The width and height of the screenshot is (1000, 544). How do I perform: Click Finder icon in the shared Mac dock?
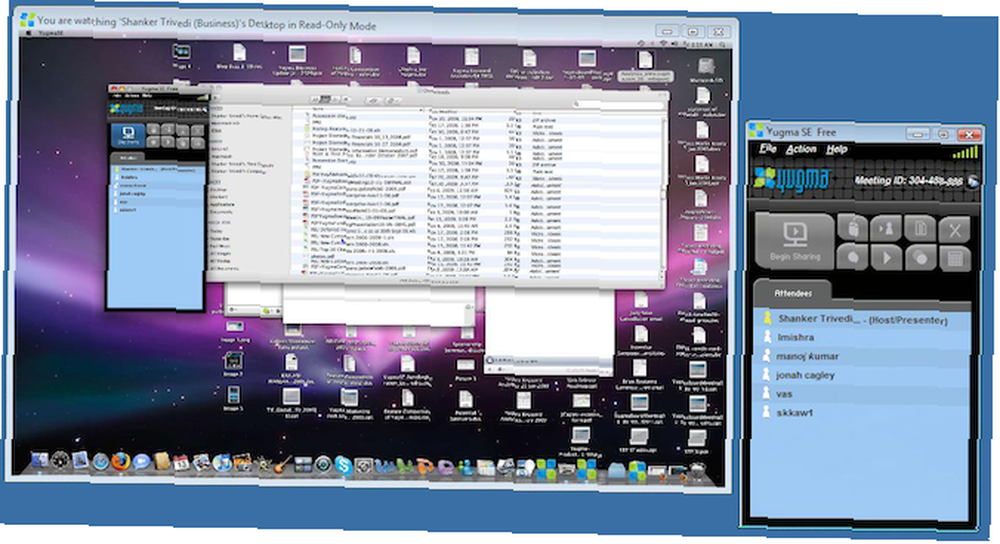[40, 460]
